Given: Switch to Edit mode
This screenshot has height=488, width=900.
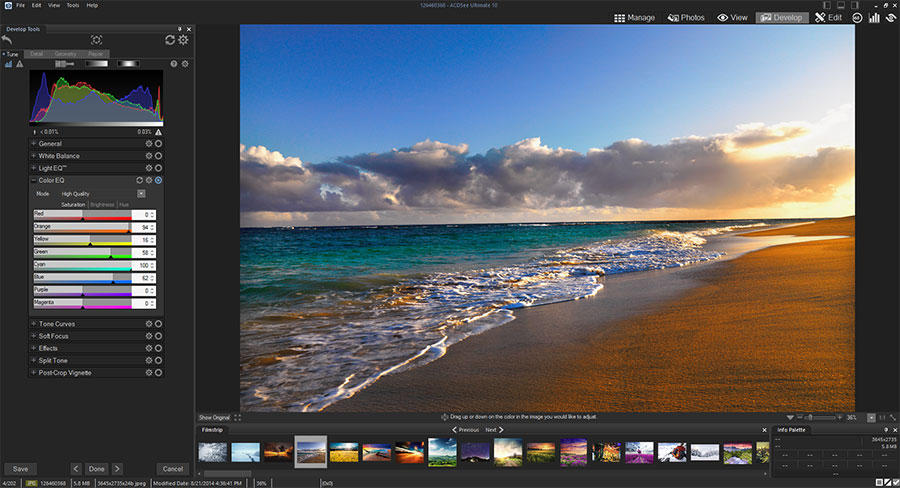Looking at the screenshot, I should point(828,18).
